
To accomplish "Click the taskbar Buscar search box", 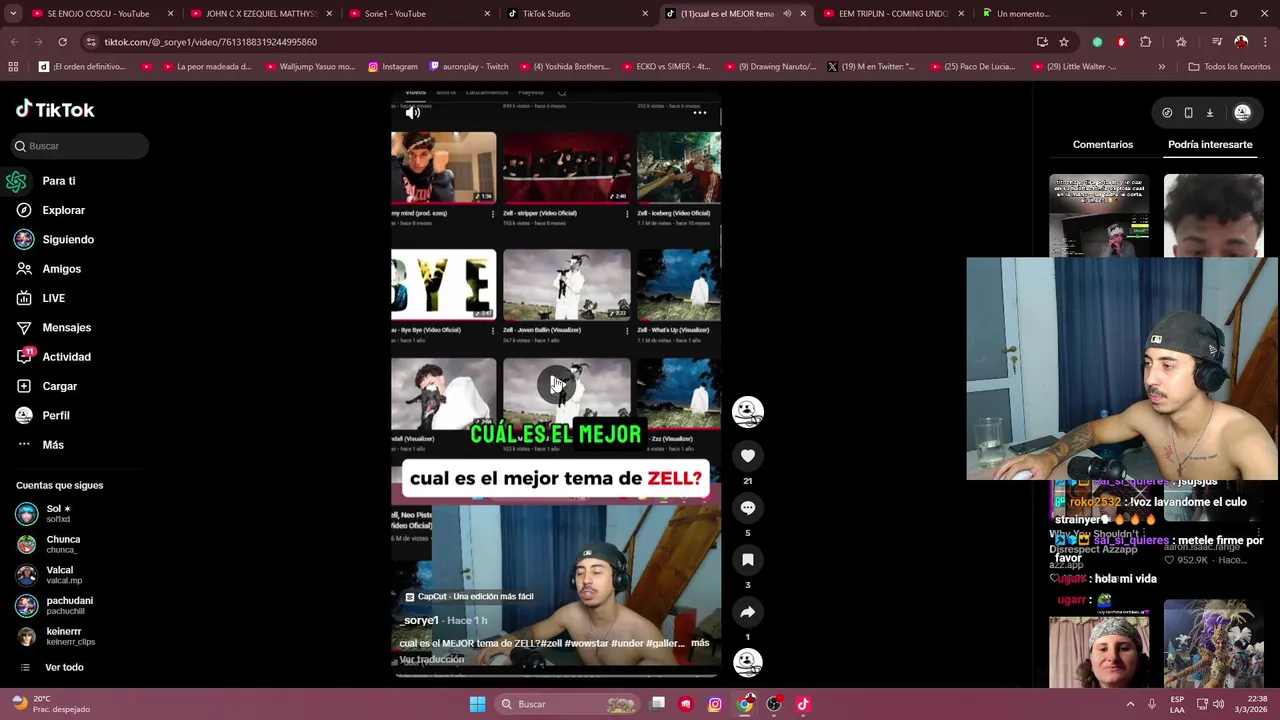I will pos(567,704).
